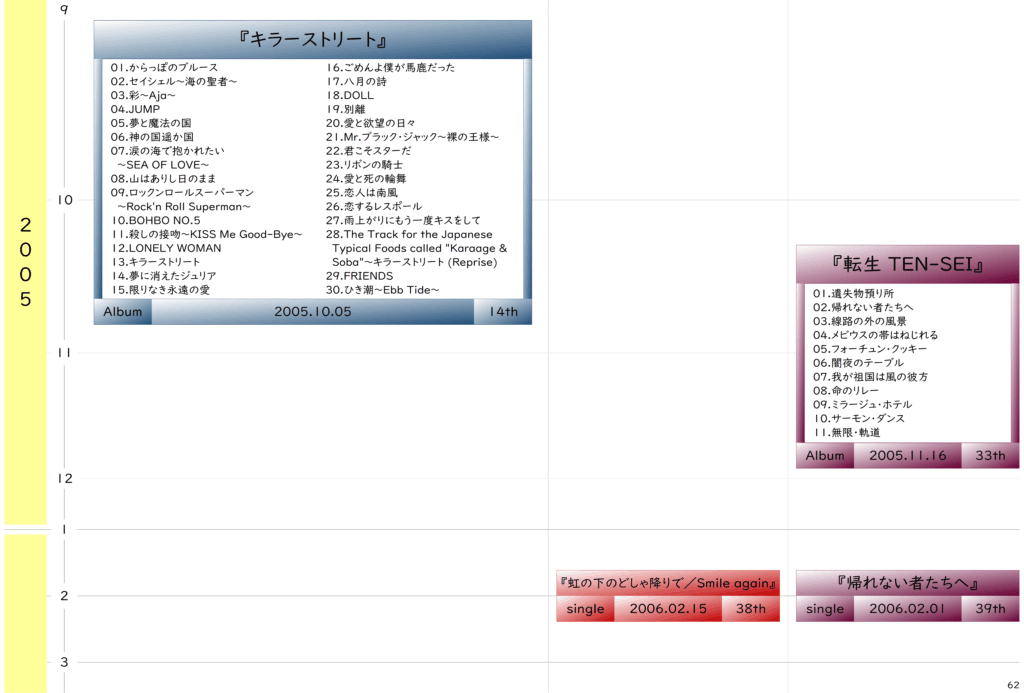
Task: Select track 11.無限・軌道 in TEN-SEI list
Action: click(x=846, y=432)
